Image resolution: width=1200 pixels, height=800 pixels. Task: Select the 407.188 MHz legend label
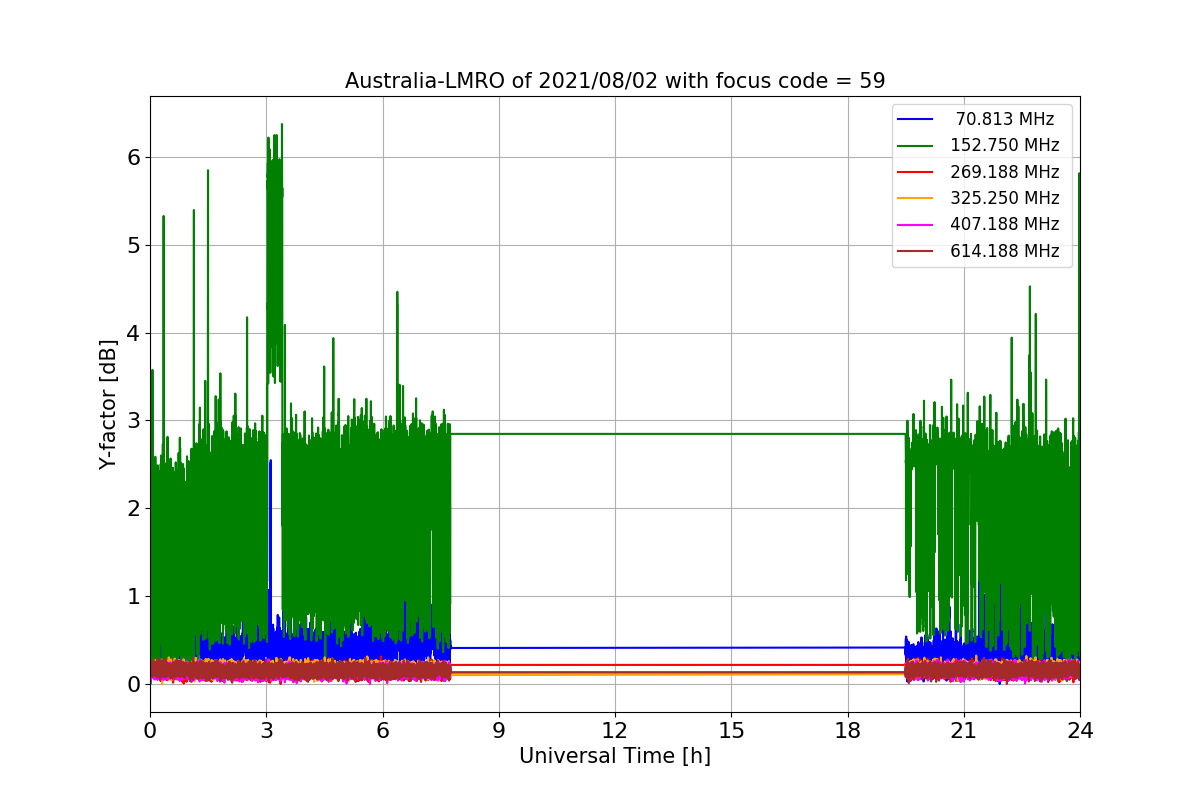(x=1005, y=225)
